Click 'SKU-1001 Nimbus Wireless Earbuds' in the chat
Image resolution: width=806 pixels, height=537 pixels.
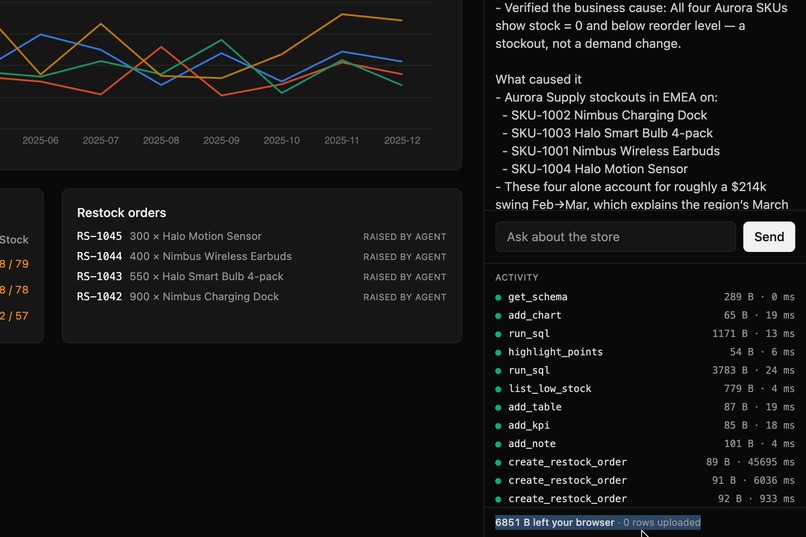pos(615,151)
